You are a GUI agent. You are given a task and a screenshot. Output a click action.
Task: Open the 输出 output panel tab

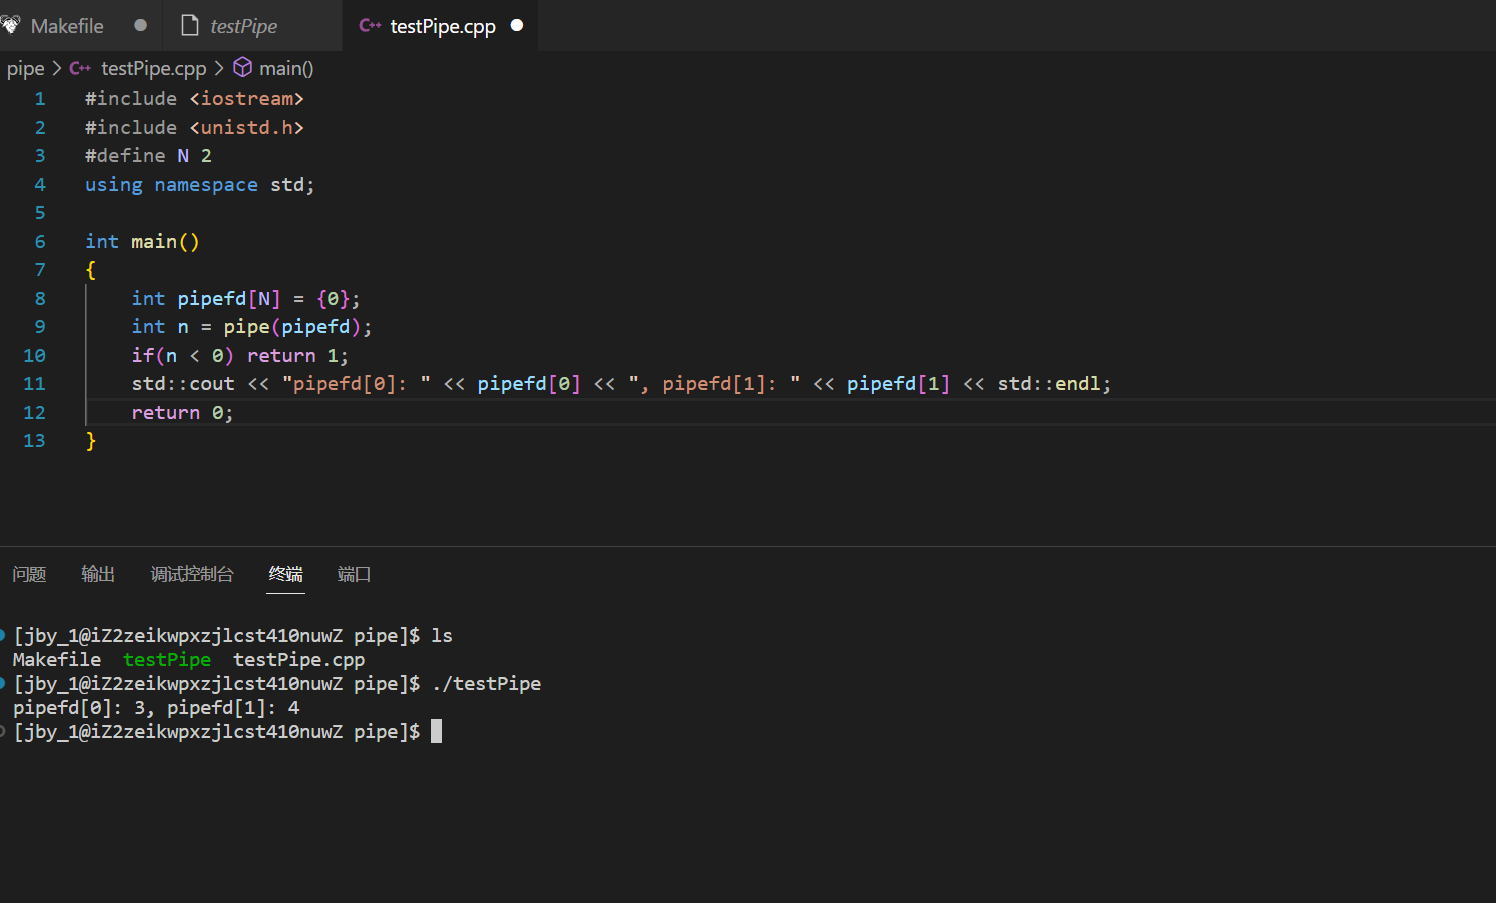click(x=98, y=574)
